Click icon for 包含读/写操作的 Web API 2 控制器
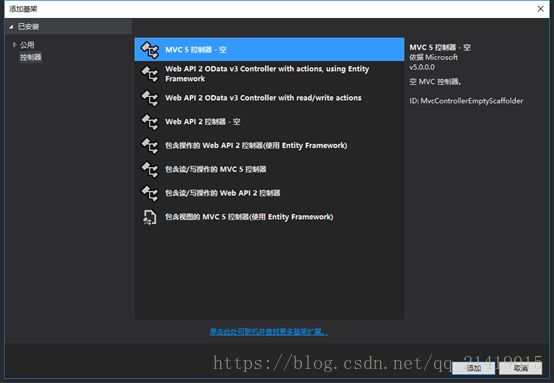The height and width of the screenshot is (383, 554). [x=150, y=193]
